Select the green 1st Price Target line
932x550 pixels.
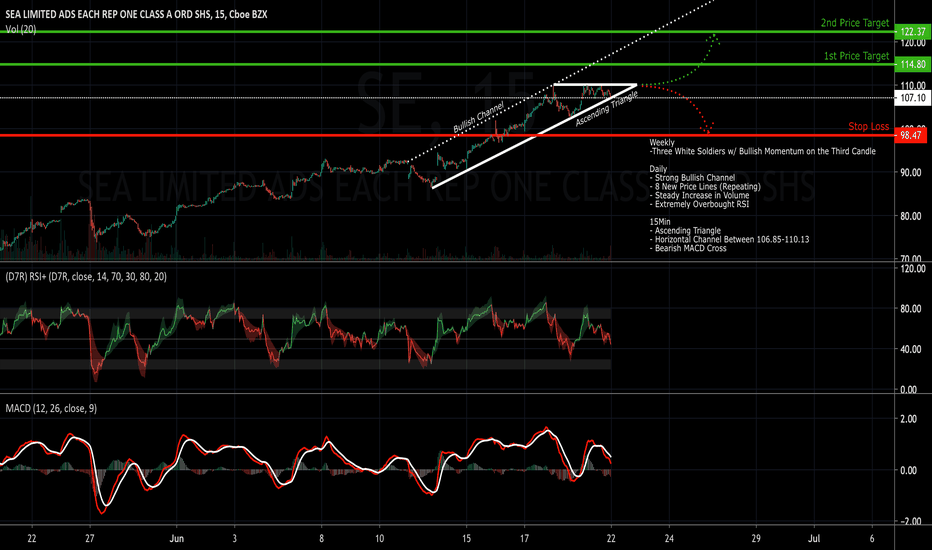pos(447,64)
